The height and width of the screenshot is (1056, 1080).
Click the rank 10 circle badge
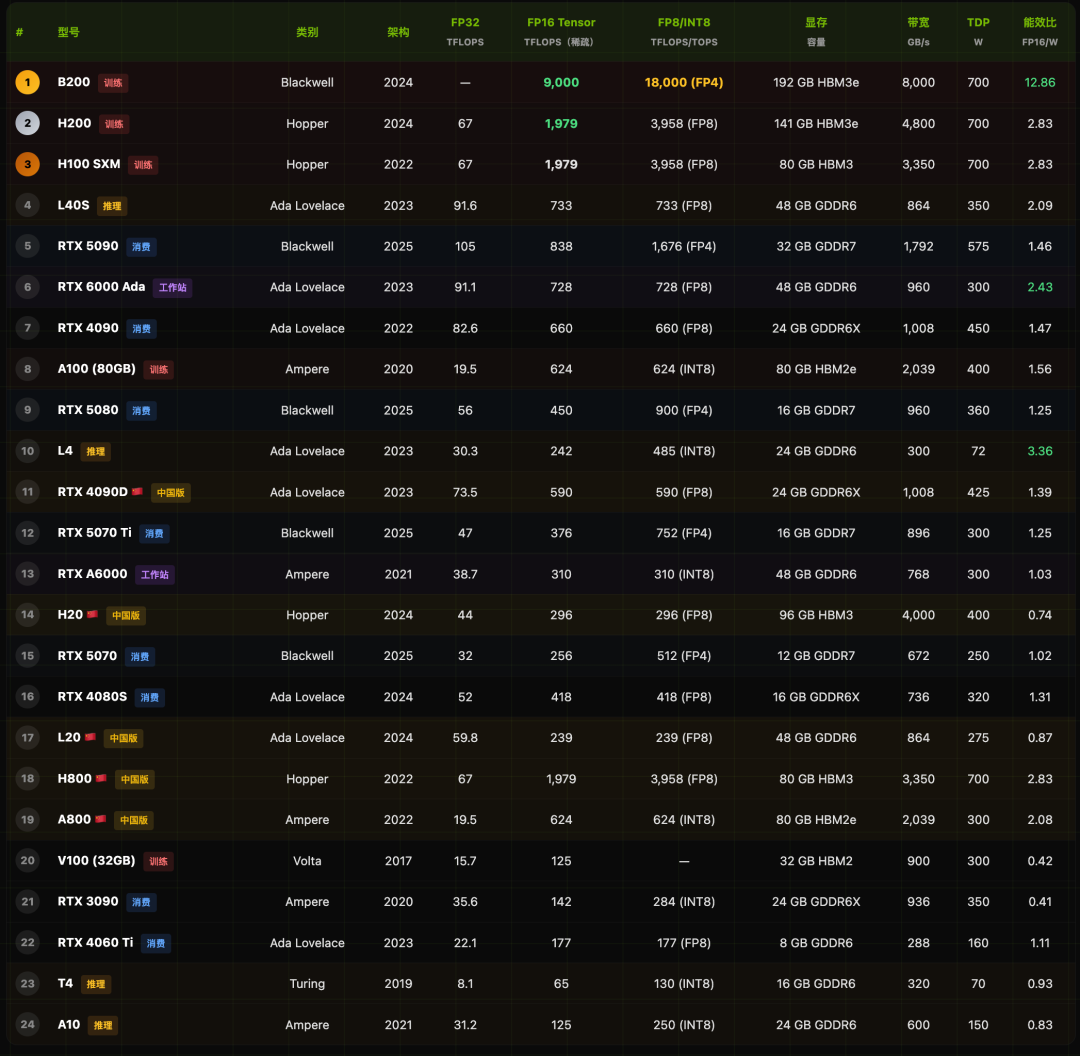tap(28, 451)
